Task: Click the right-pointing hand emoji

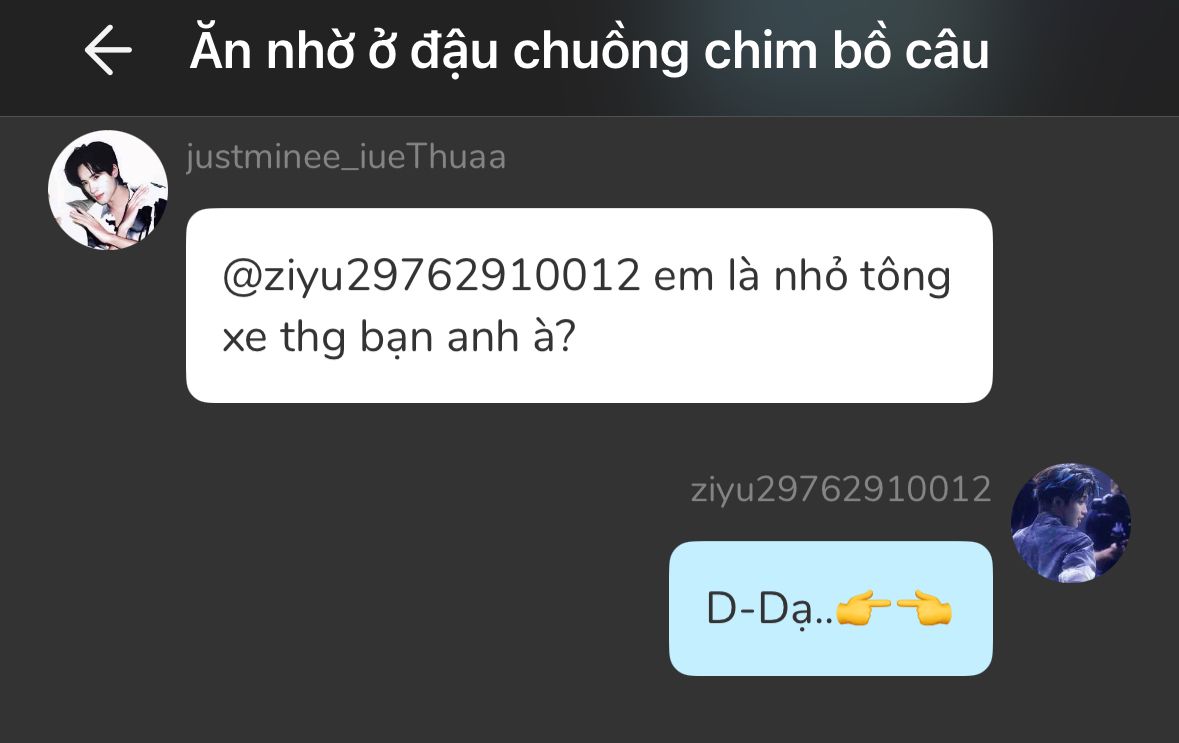Action: pos(863,609)
